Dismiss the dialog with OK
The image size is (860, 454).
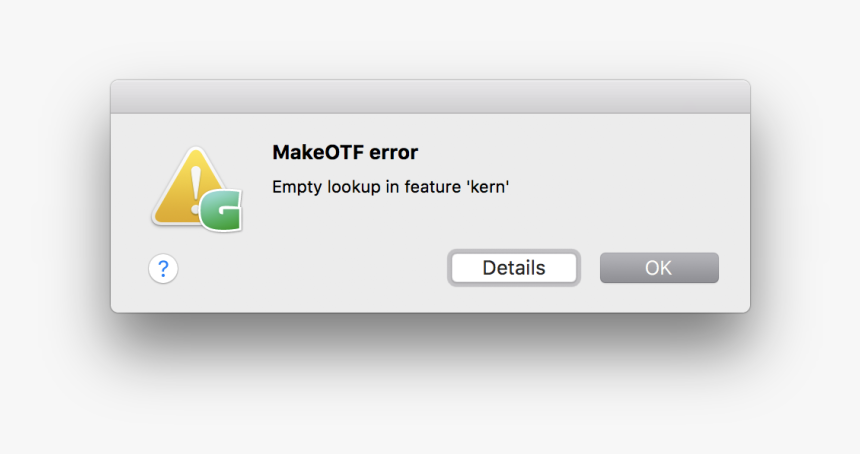point(659,268)
